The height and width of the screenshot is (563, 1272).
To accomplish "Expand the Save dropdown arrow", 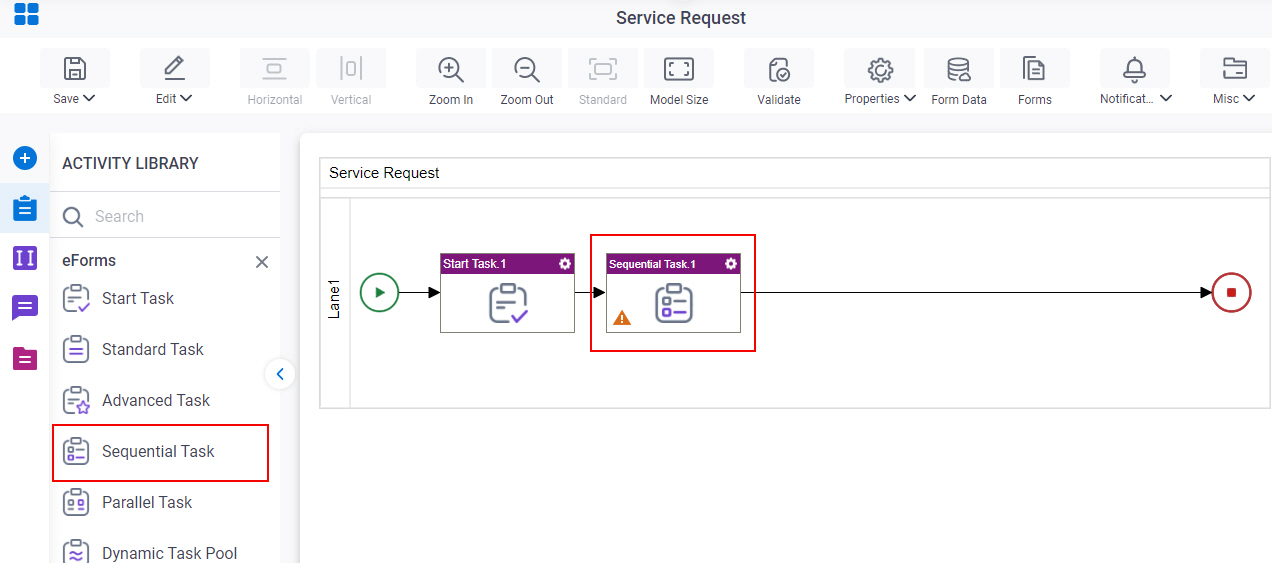I will [x=89, y=98].
